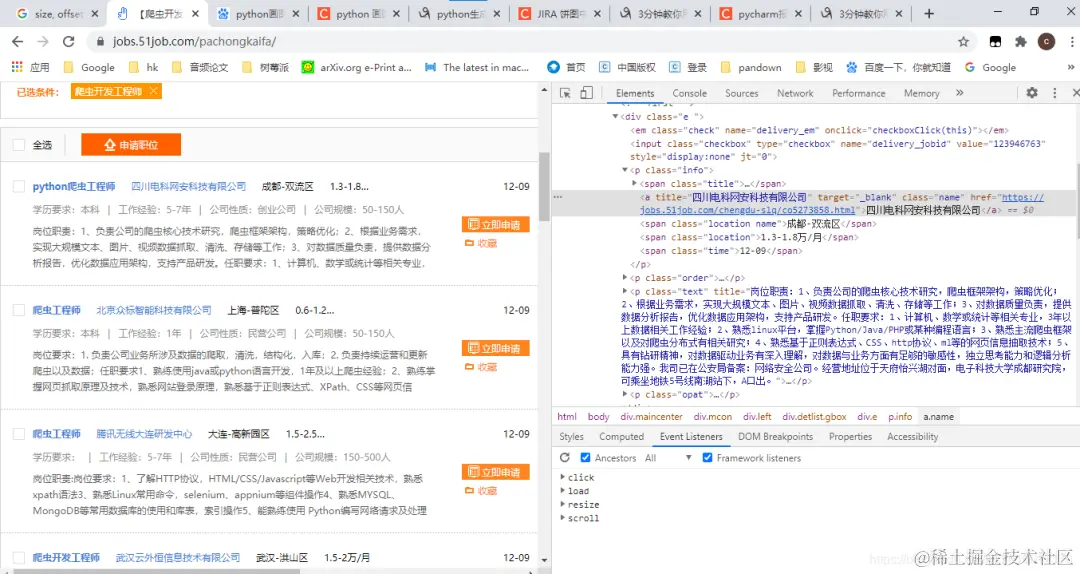
Task: Open Chrome three-dot menu
Action: (x=1072, y=41)
